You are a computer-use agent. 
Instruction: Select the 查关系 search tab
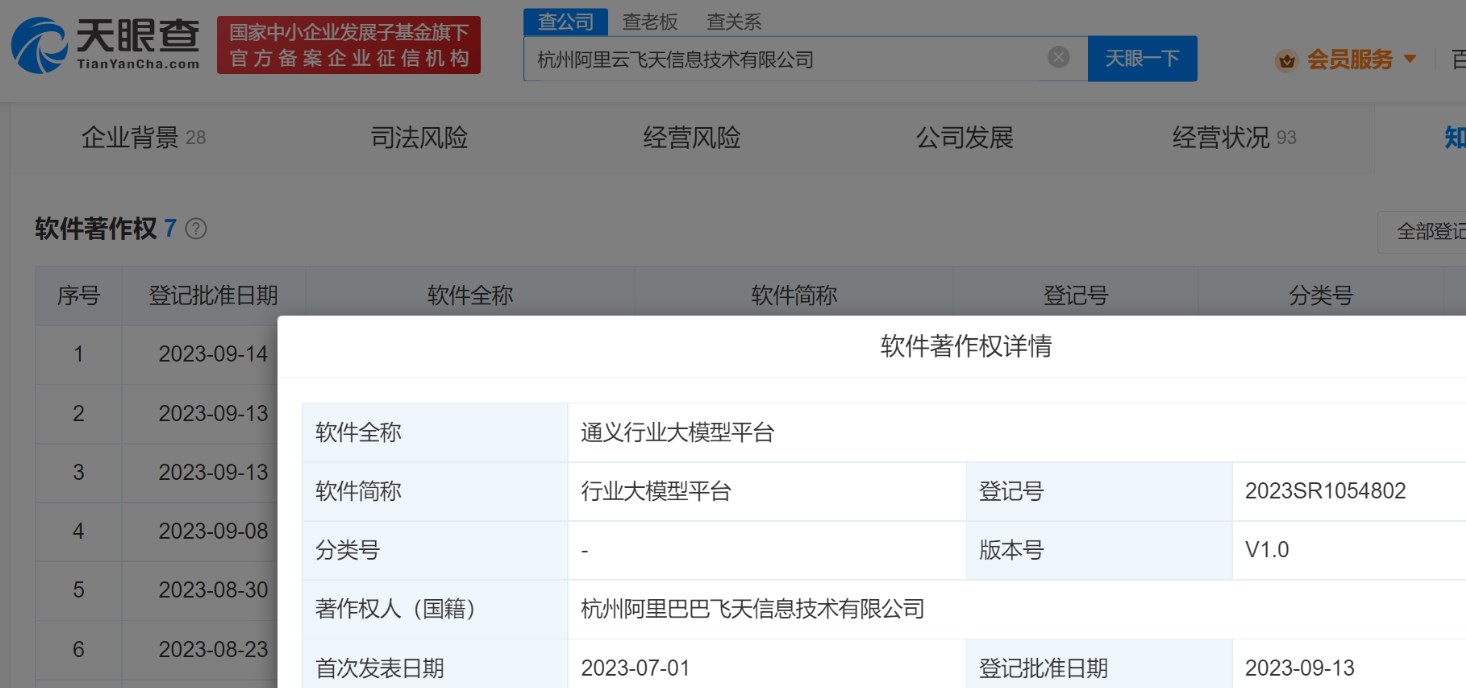(734, 22)
